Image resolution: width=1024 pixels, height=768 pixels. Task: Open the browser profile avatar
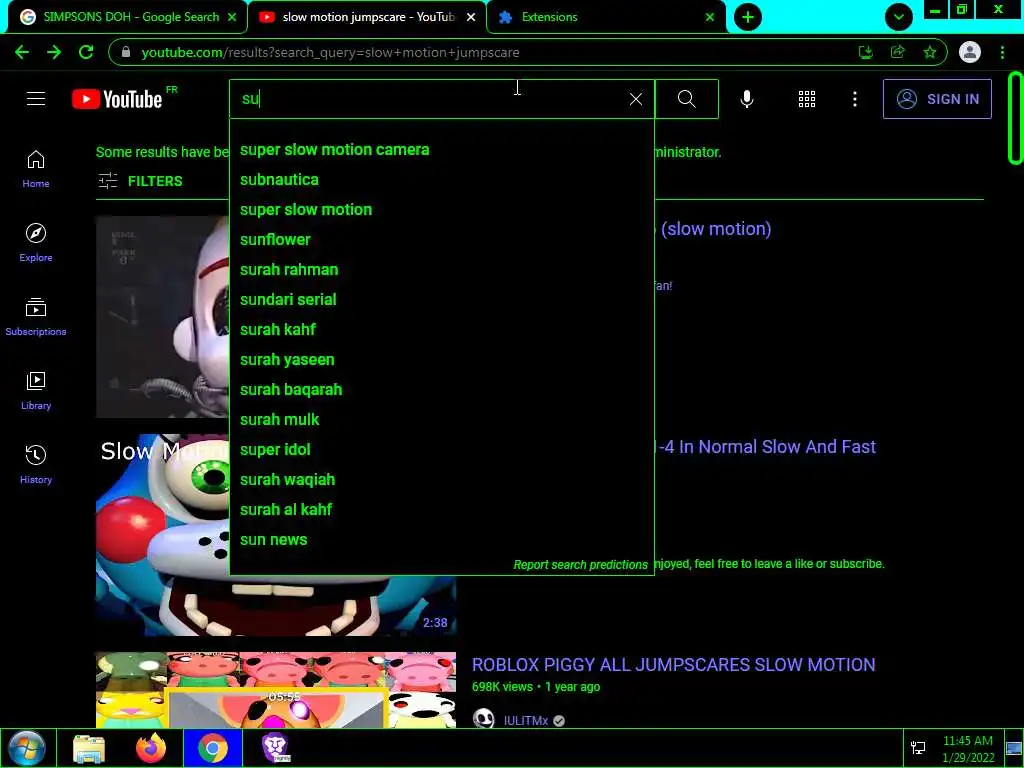tap(969, 52)
